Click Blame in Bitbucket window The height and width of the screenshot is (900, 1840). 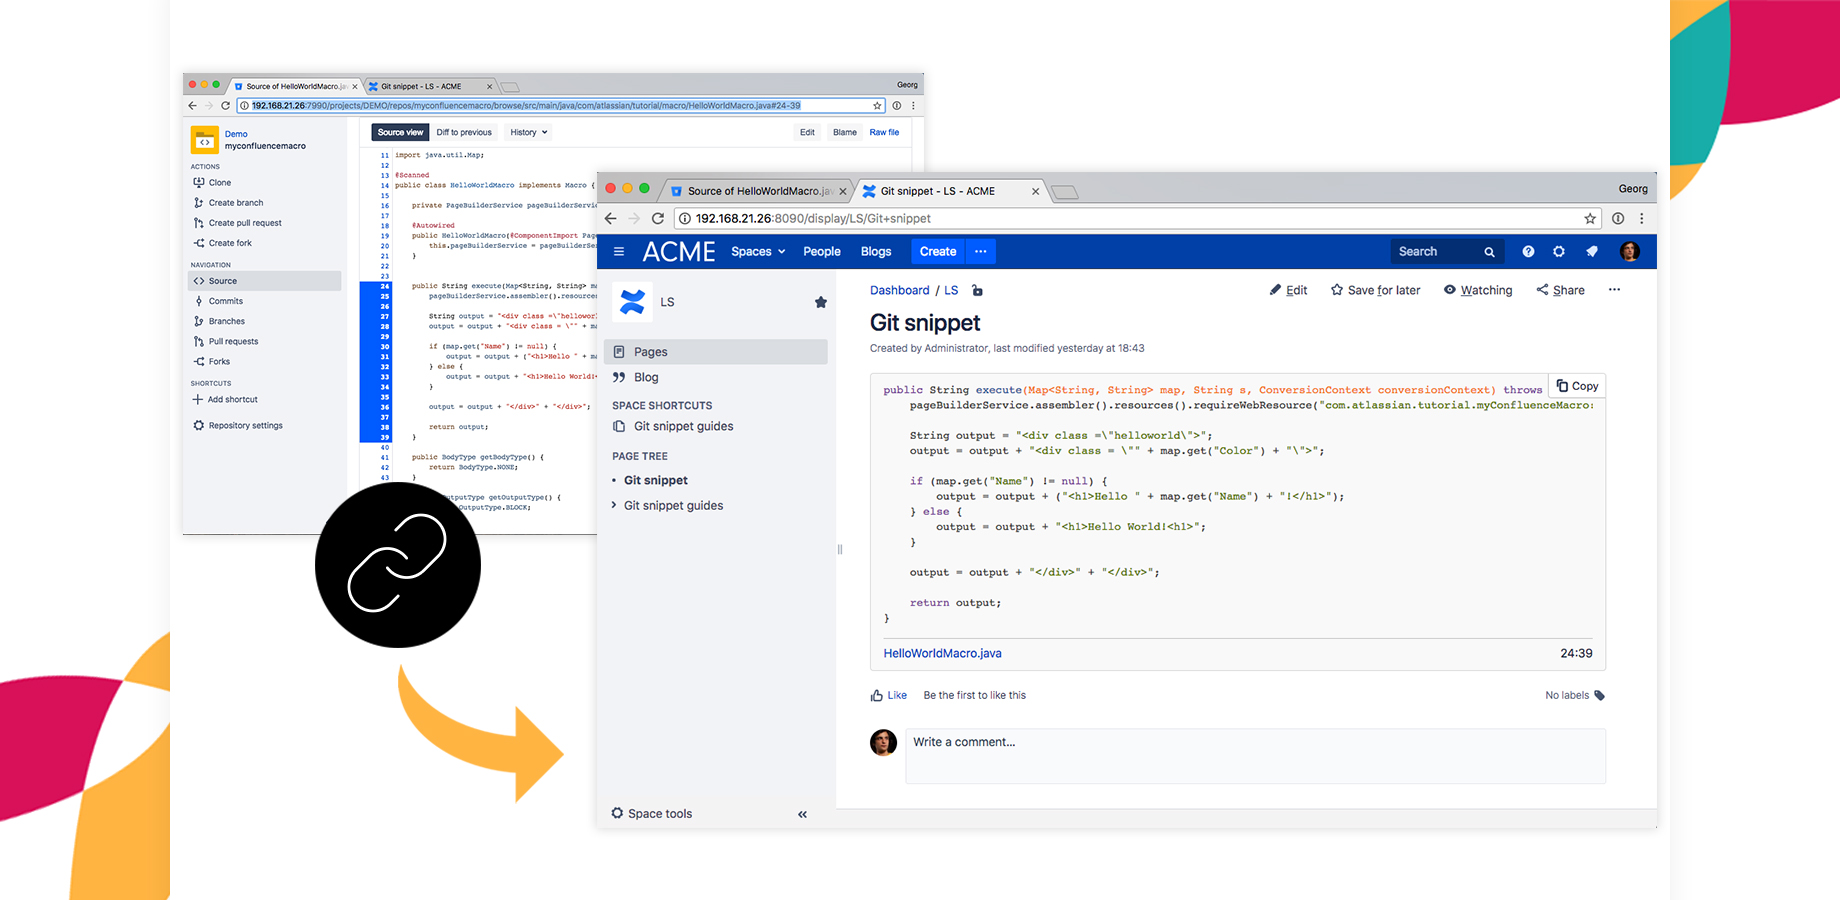845,132
